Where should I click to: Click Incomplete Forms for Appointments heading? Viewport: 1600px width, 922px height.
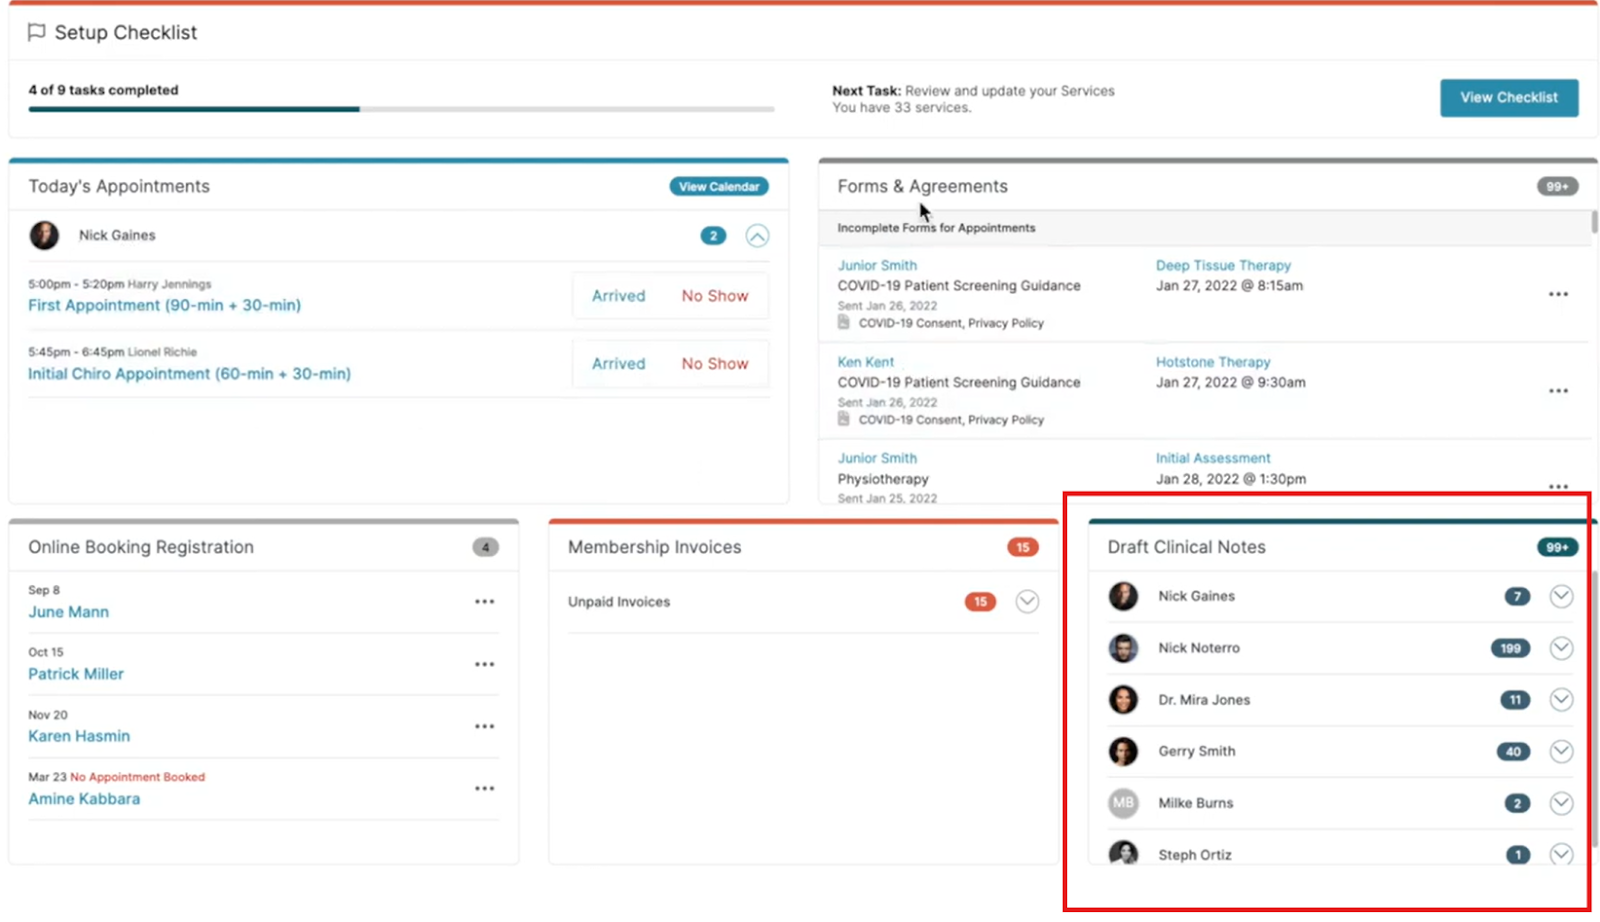click(x=936, y=228)
